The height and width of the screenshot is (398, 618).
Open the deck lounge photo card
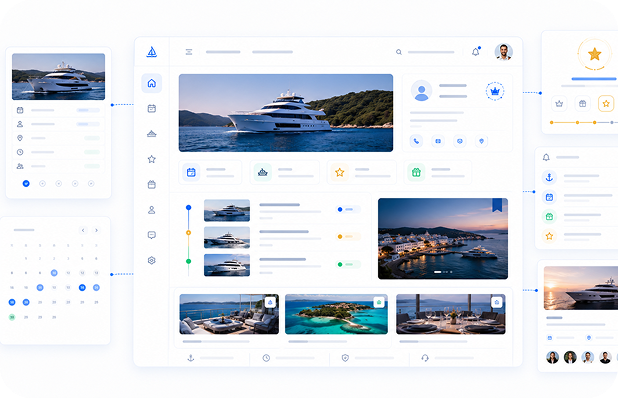click(x=229, y=314)
